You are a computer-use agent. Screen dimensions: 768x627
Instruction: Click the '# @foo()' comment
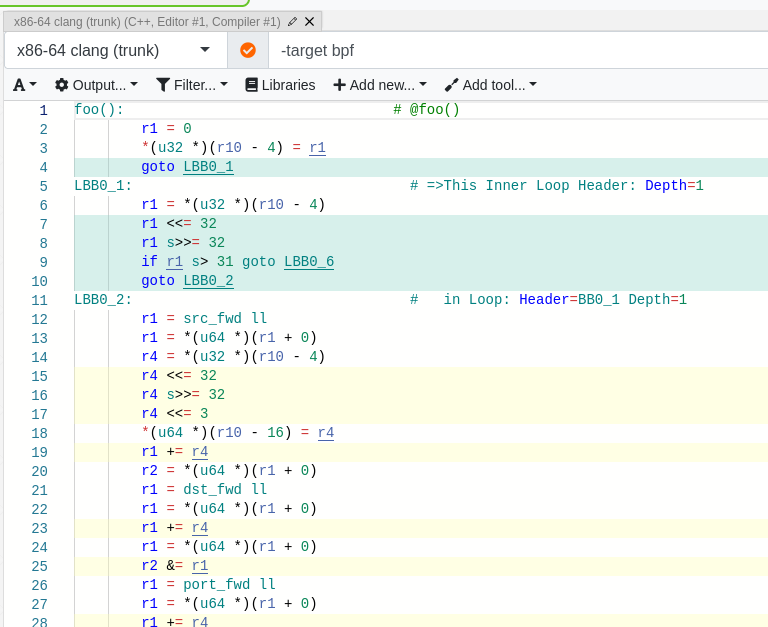(426, 109)
